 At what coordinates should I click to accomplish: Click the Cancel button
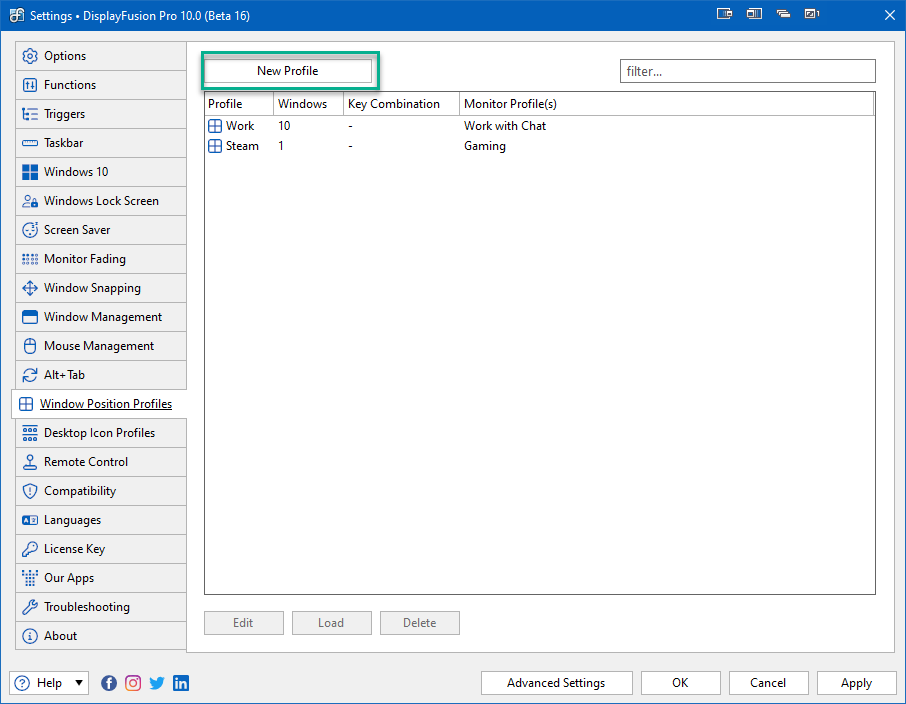pyautogui.click(x=768, y=683)
